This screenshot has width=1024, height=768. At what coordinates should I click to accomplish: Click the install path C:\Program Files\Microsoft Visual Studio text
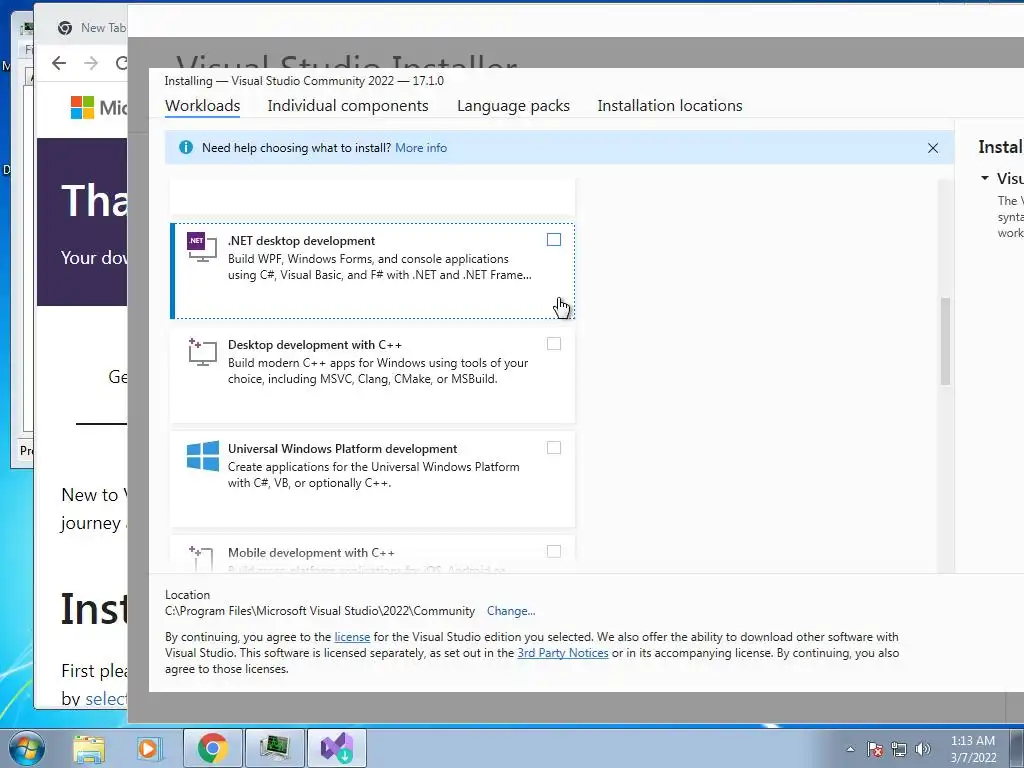(320, 611)
